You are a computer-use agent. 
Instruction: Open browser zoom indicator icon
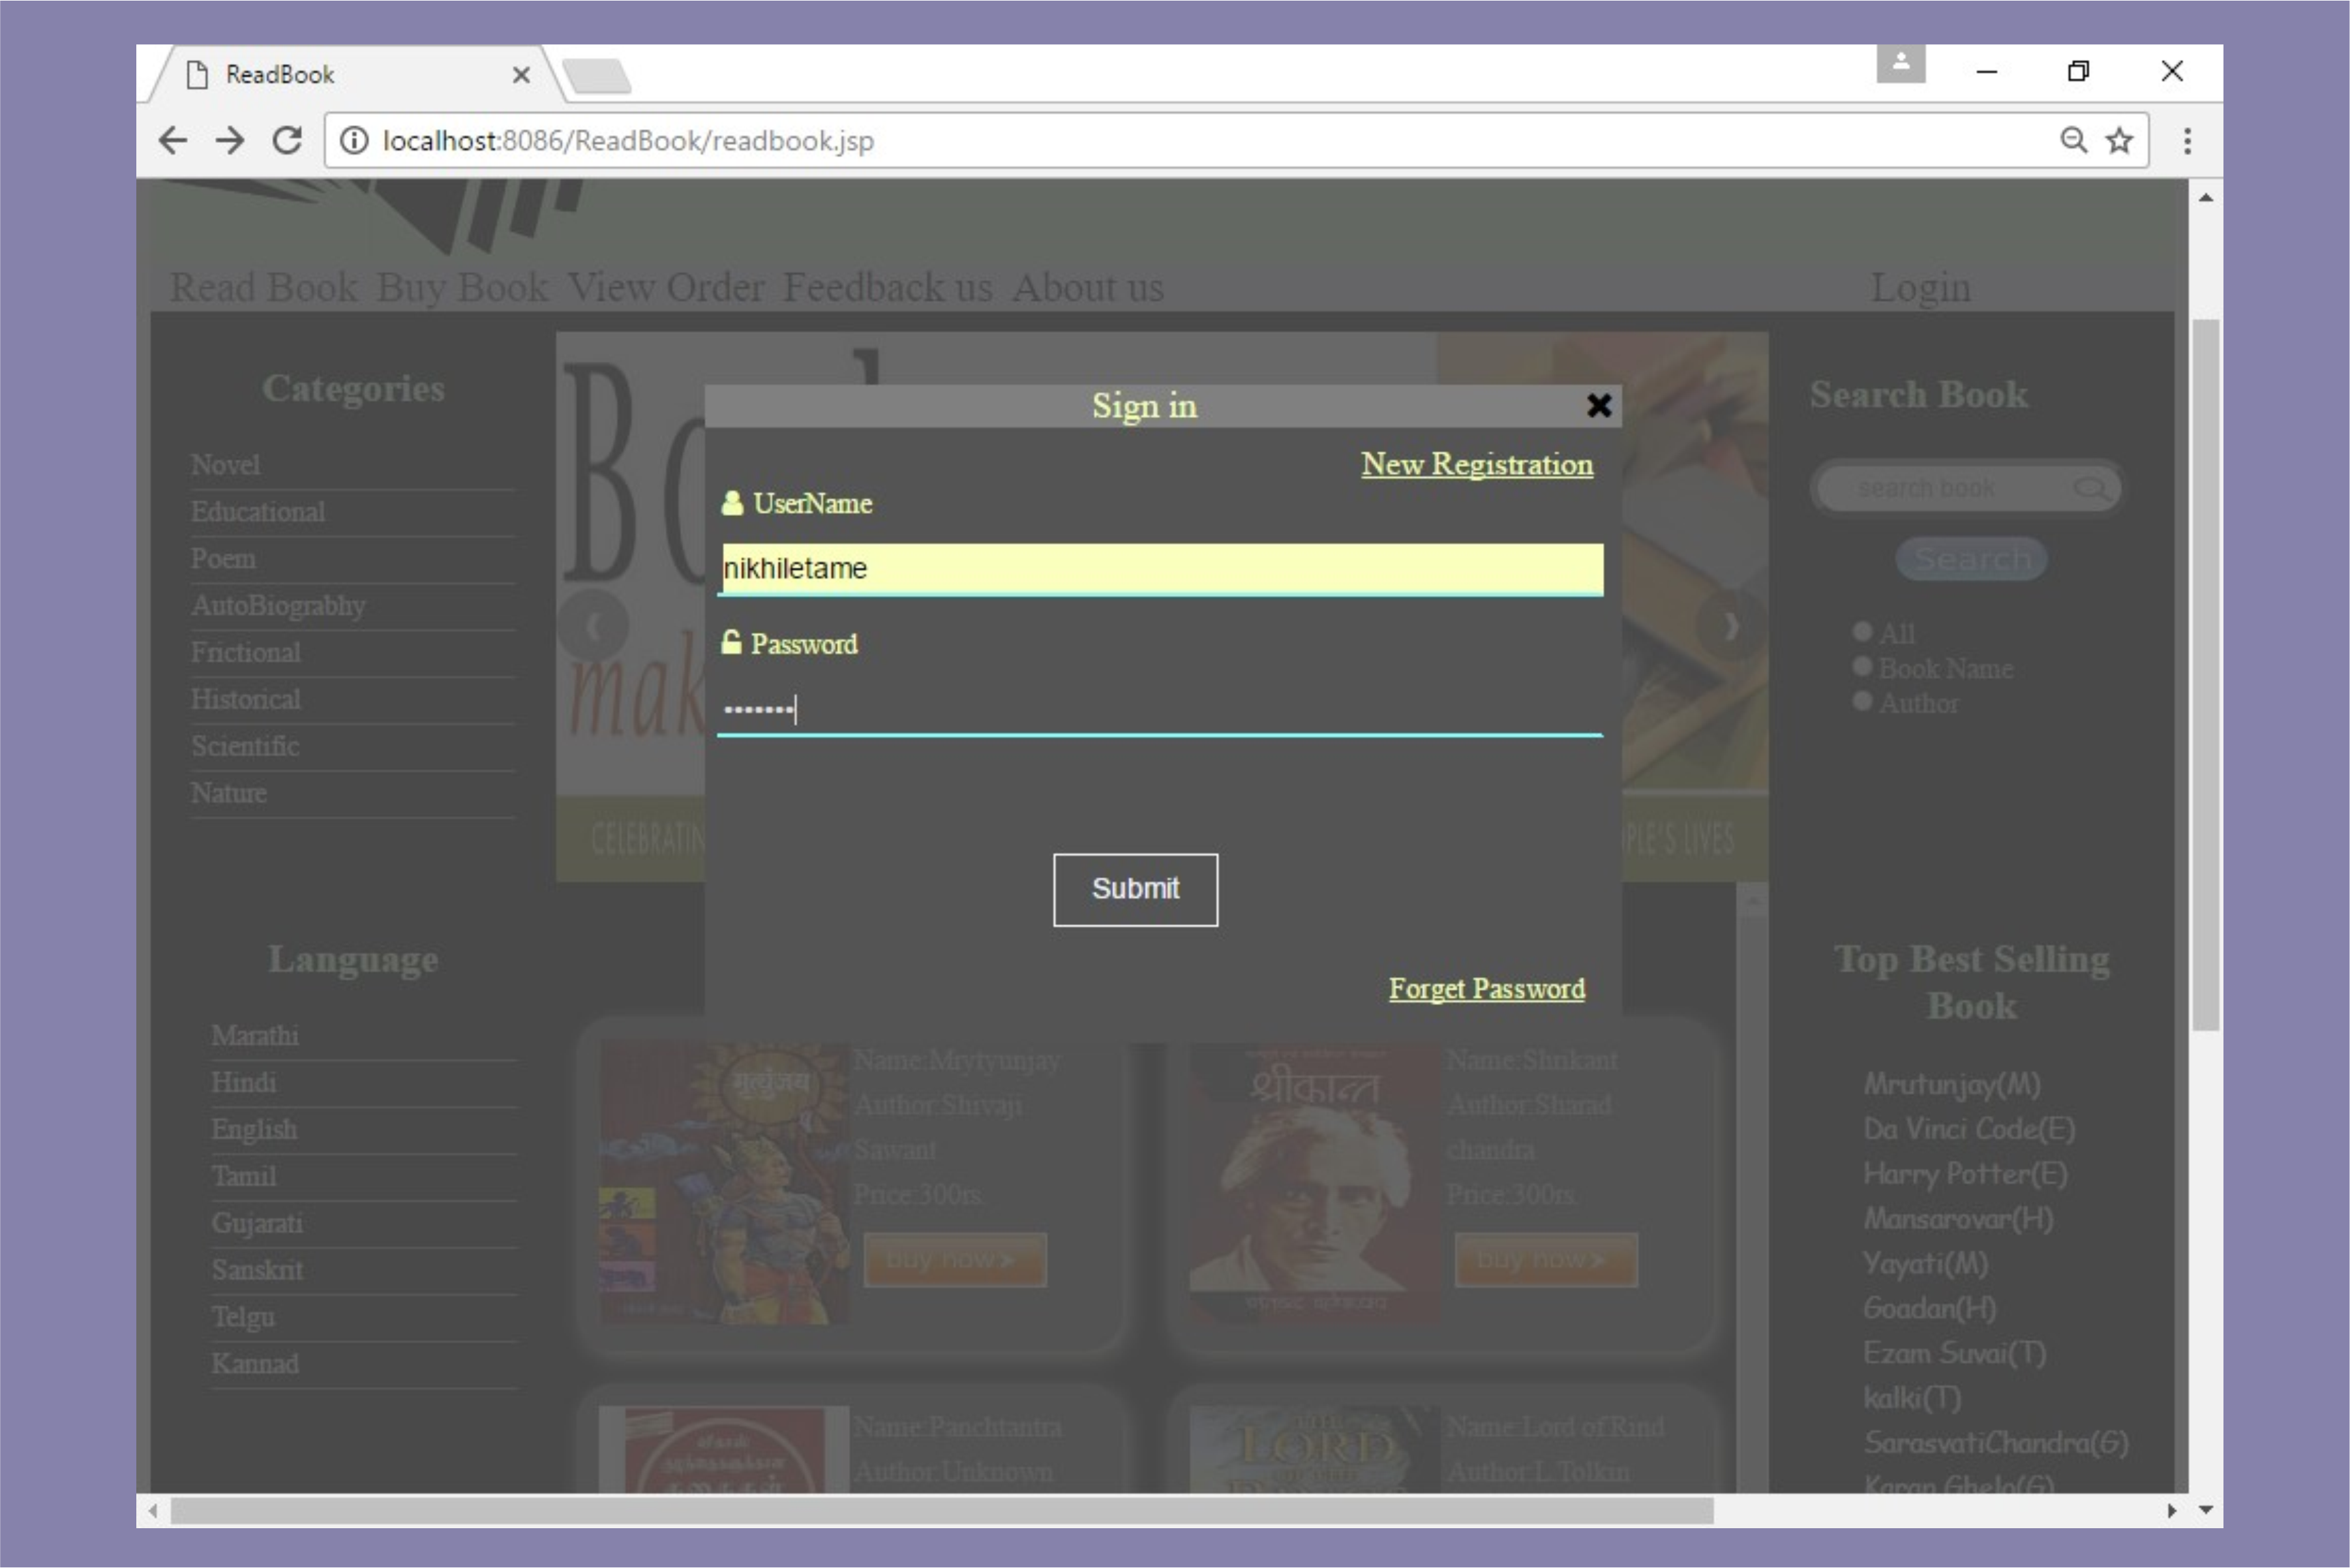pos(2073,140)
